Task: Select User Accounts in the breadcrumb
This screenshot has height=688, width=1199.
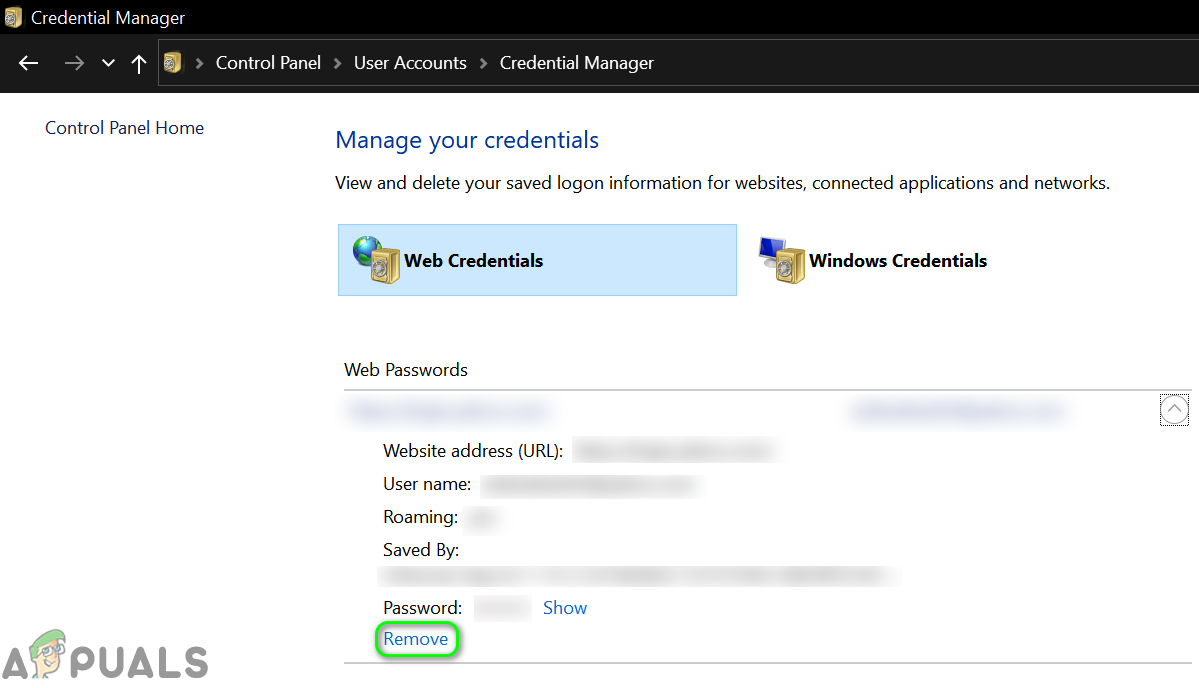Action: [410, 63]
